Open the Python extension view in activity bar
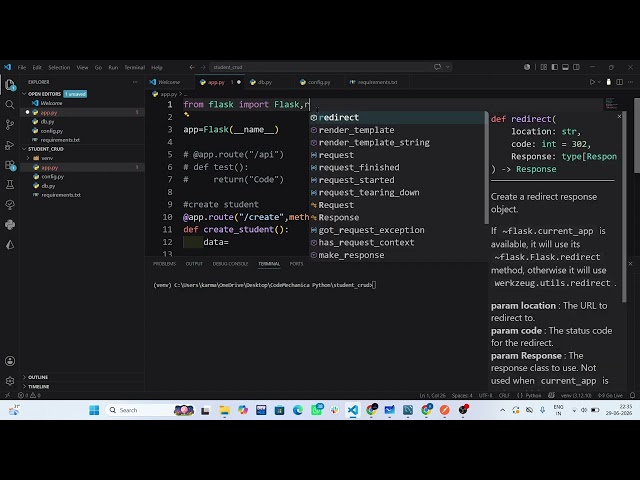The image size is (640, 480). pyautogui.click(x=10, y=224)
